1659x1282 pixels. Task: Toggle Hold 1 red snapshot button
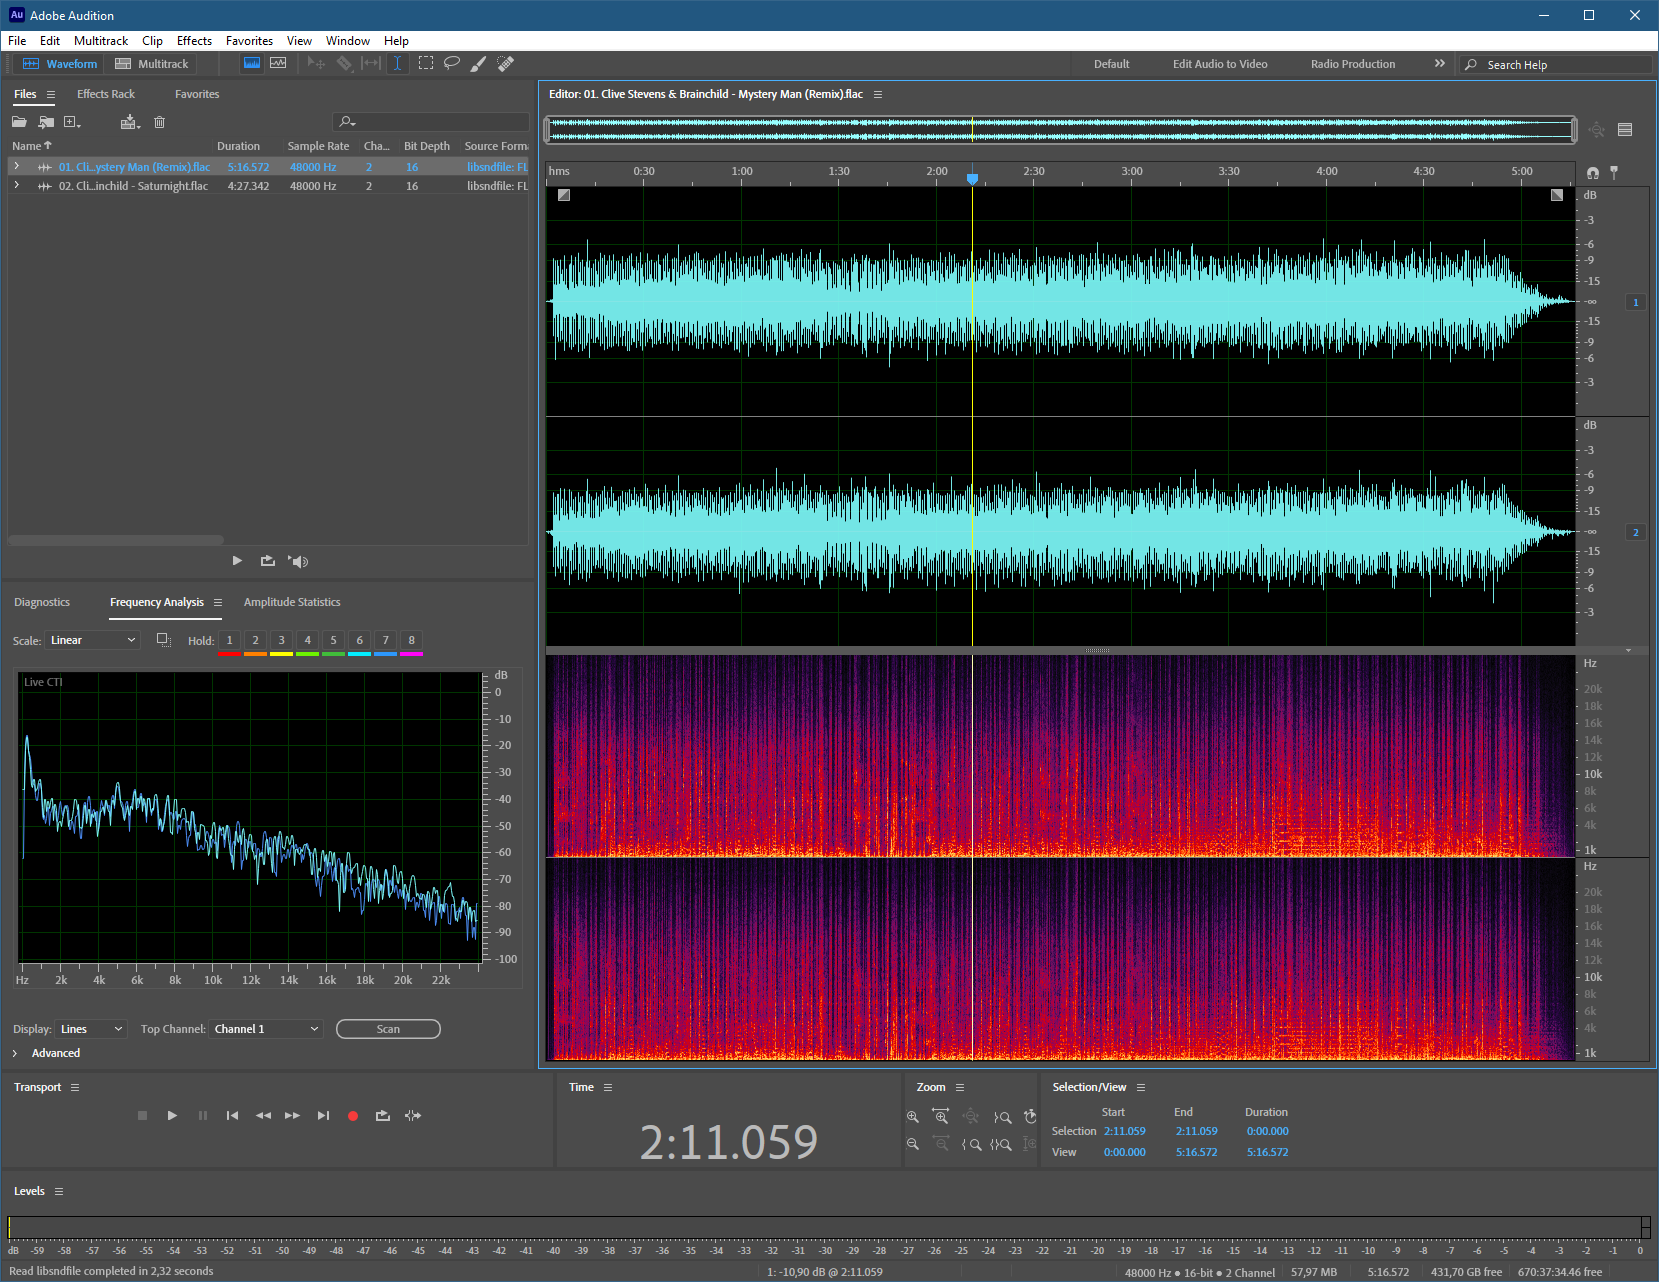pos(229,642)
